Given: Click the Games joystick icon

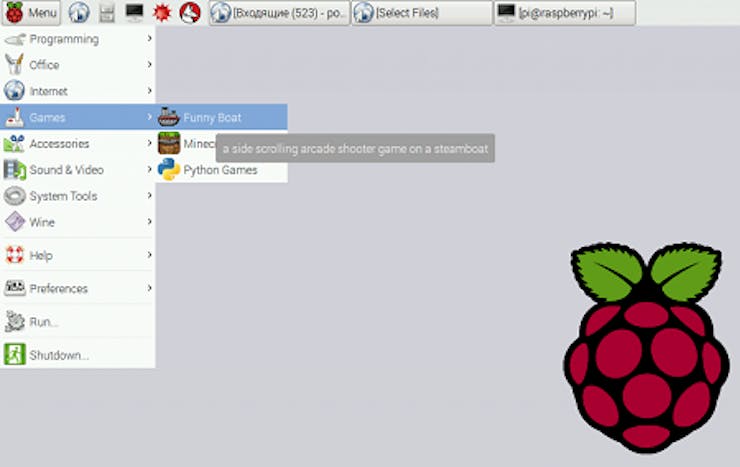Looking at the screenshot, I should (x=14, y=117).
